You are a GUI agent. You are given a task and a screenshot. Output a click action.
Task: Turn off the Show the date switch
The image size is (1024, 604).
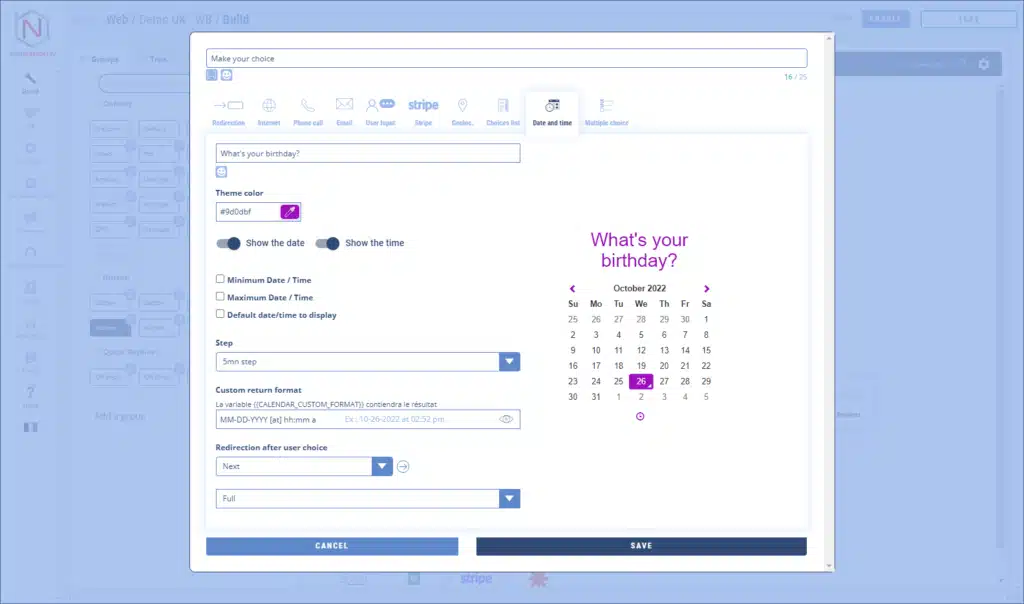(229, 243)
